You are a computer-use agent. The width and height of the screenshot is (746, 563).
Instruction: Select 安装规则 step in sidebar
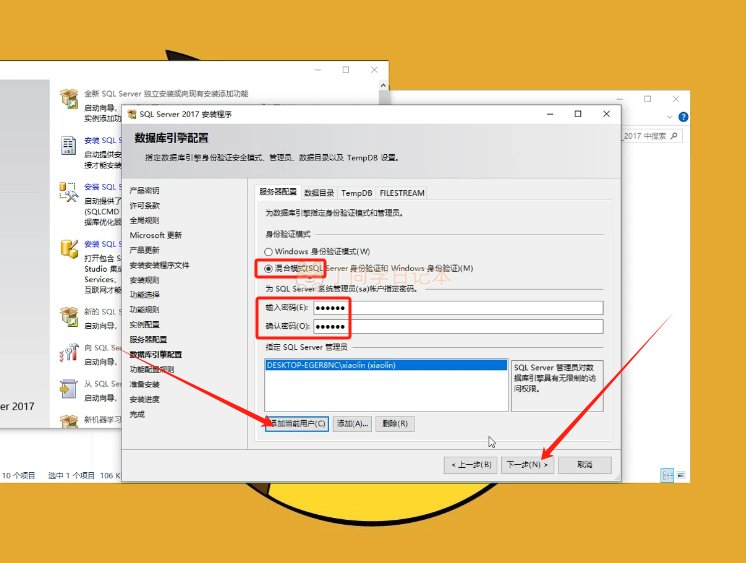[144, 280]
